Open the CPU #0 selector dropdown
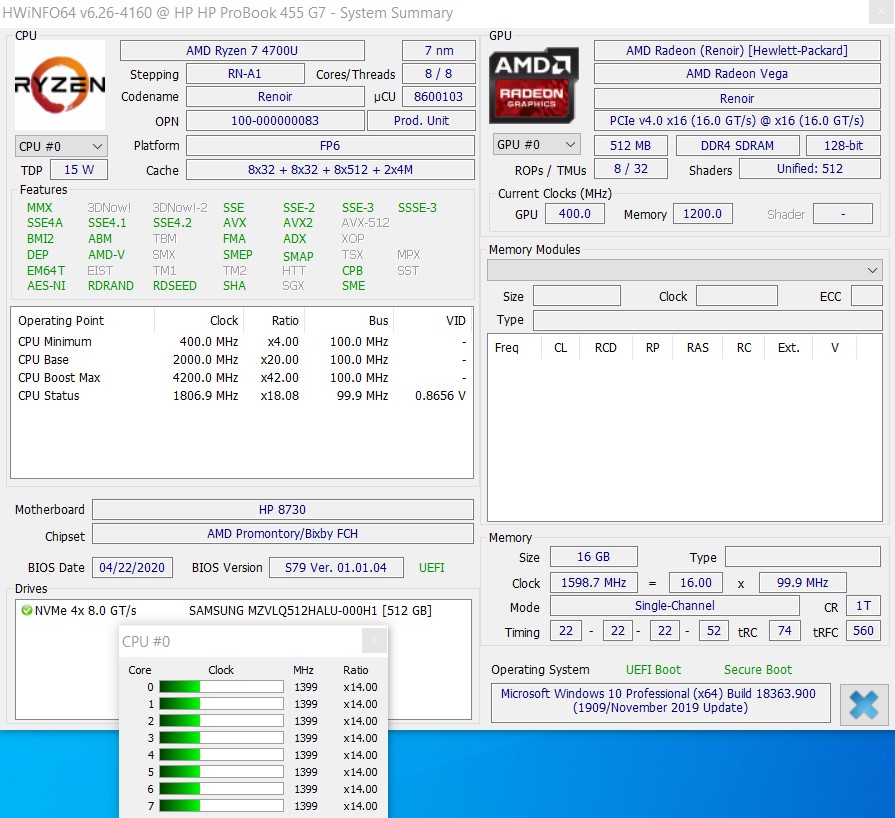 point(61,147)
